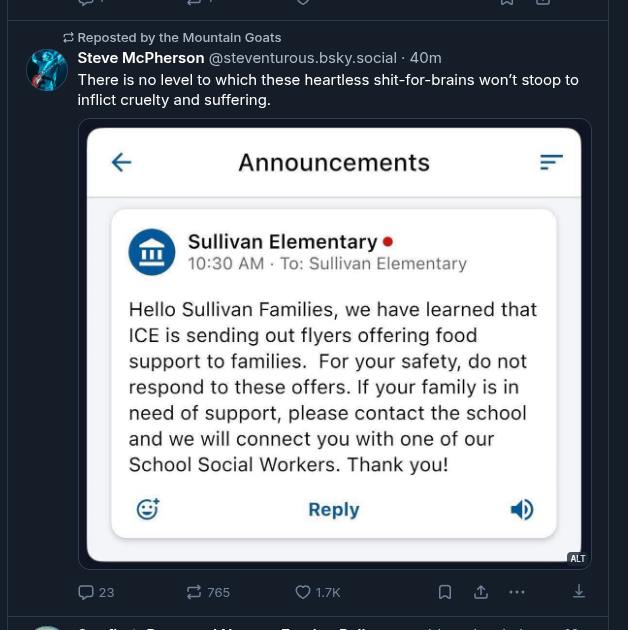Viewport: 628px width, 630px height.
Task: Bookmark Steve McPherson's post
Action: tap(445, 592)
